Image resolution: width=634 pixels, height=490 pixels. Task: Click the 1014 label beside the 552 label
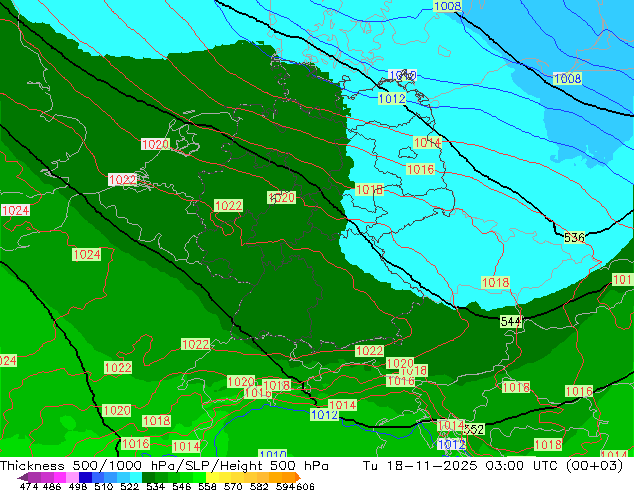click(450, 425)
